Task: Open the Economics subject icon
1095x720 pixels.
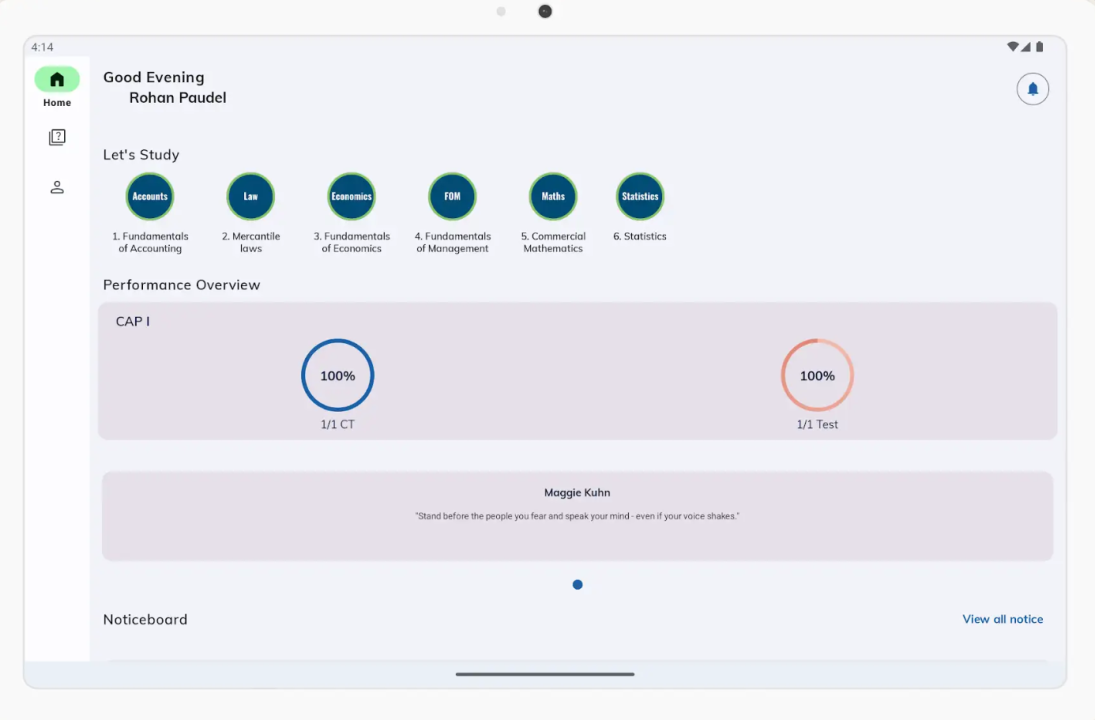Action: (x=351, y=196)
